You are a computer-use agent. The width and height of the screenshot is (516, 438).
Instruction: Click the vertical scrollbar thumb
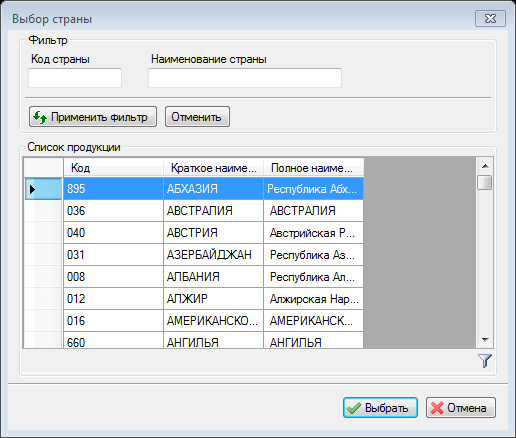(485, 182)
